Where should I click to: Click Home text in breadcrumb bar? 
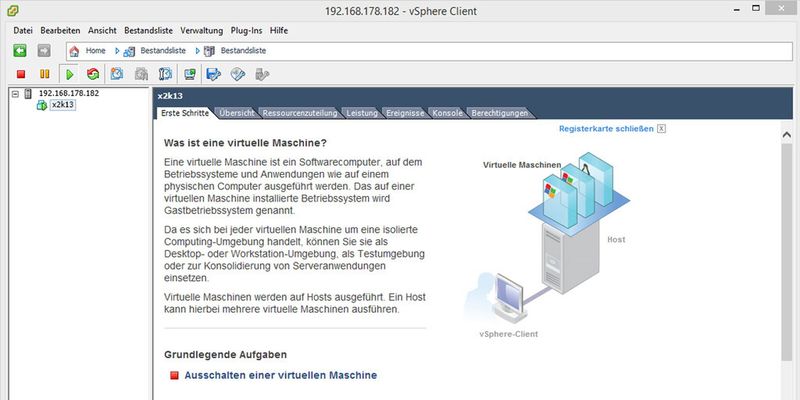[95, 51]
